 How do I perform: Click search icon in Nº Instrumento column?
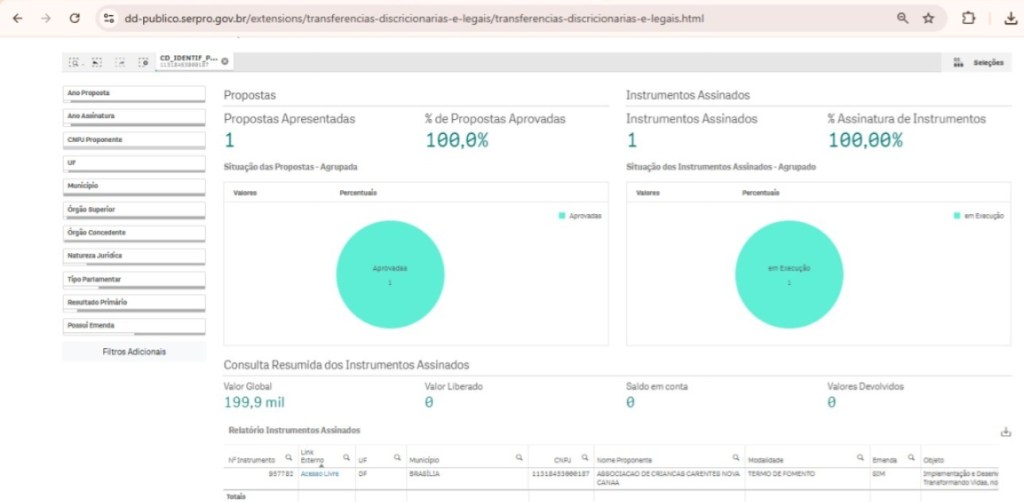point(285,457)
